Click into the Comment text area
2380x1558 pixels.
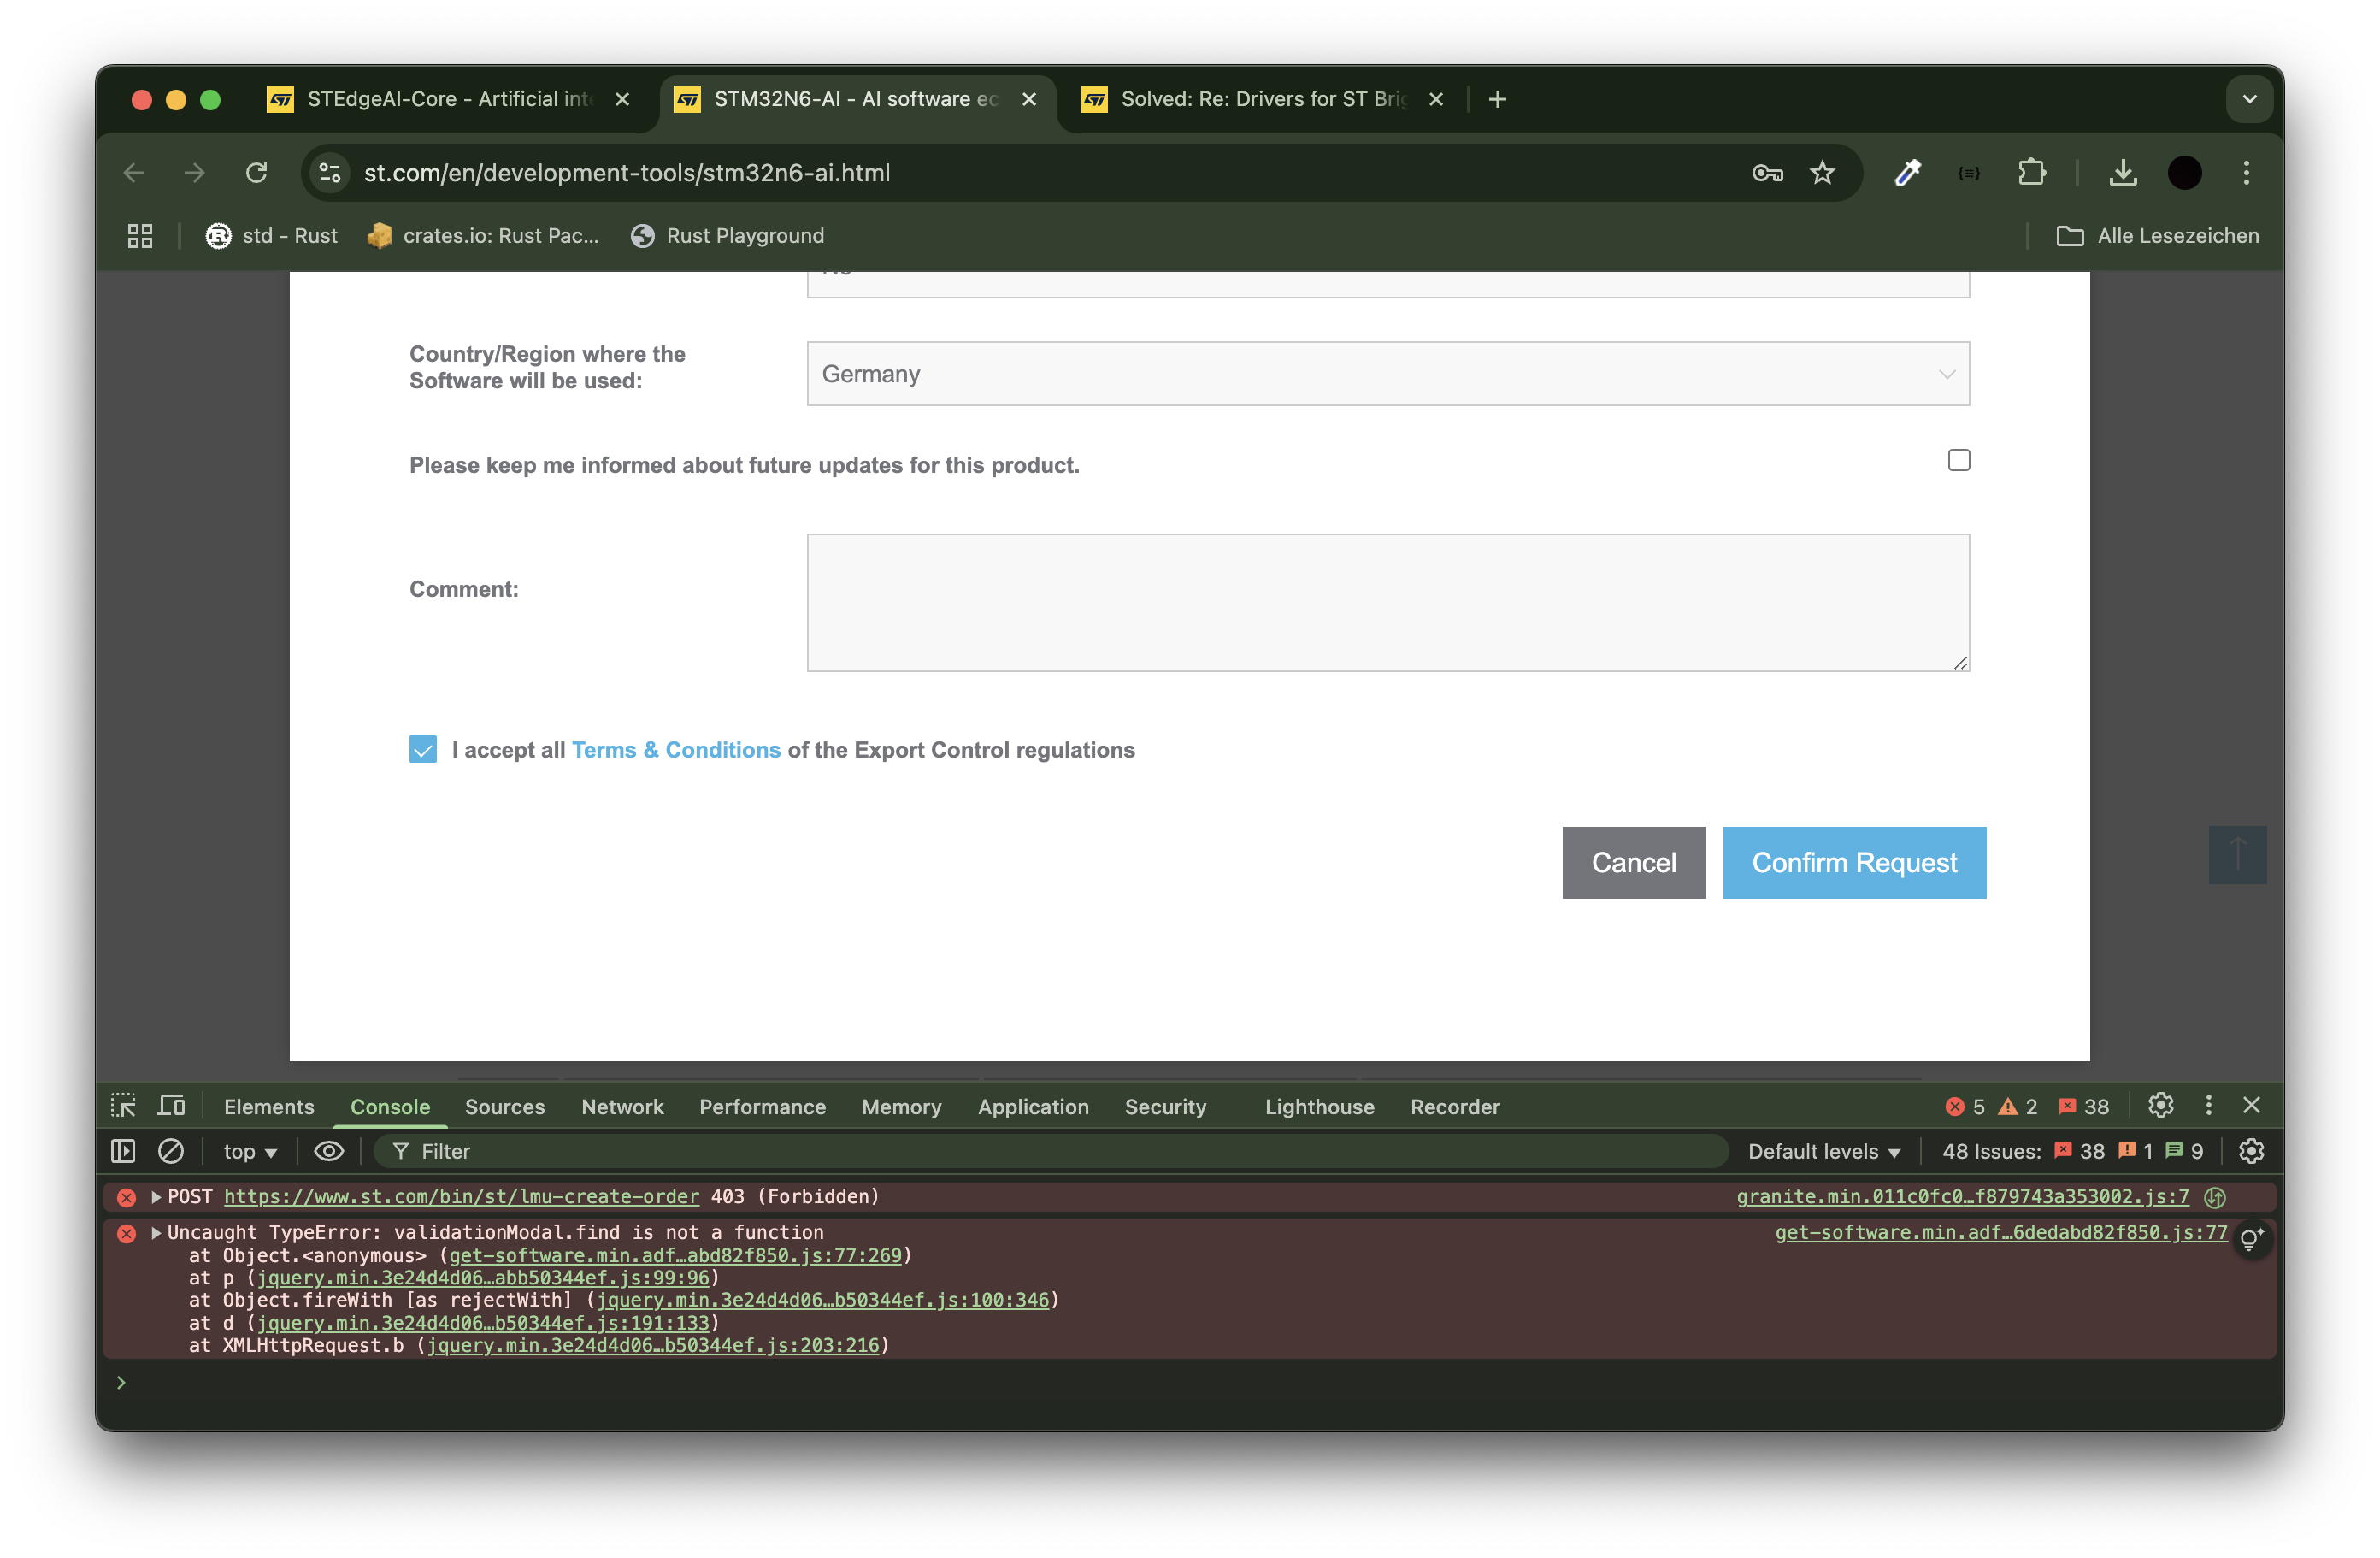coord(1387,602)
